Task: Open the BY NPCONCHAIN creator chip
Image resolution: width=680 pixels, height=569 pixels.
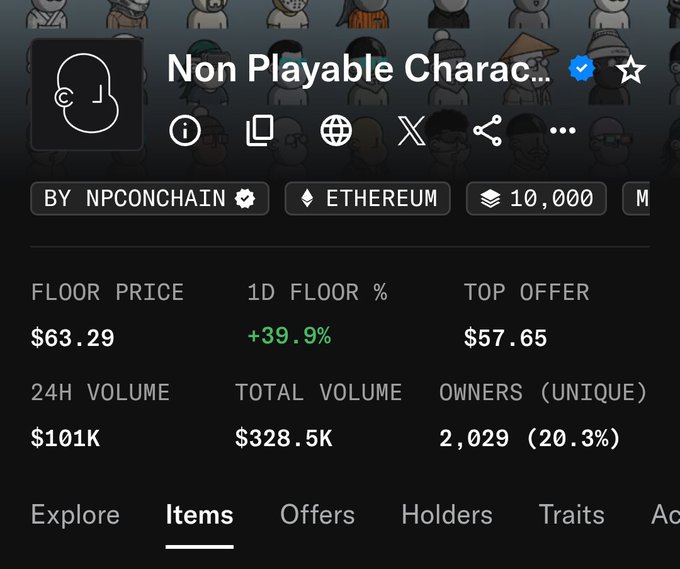Action: coord(150,199)
